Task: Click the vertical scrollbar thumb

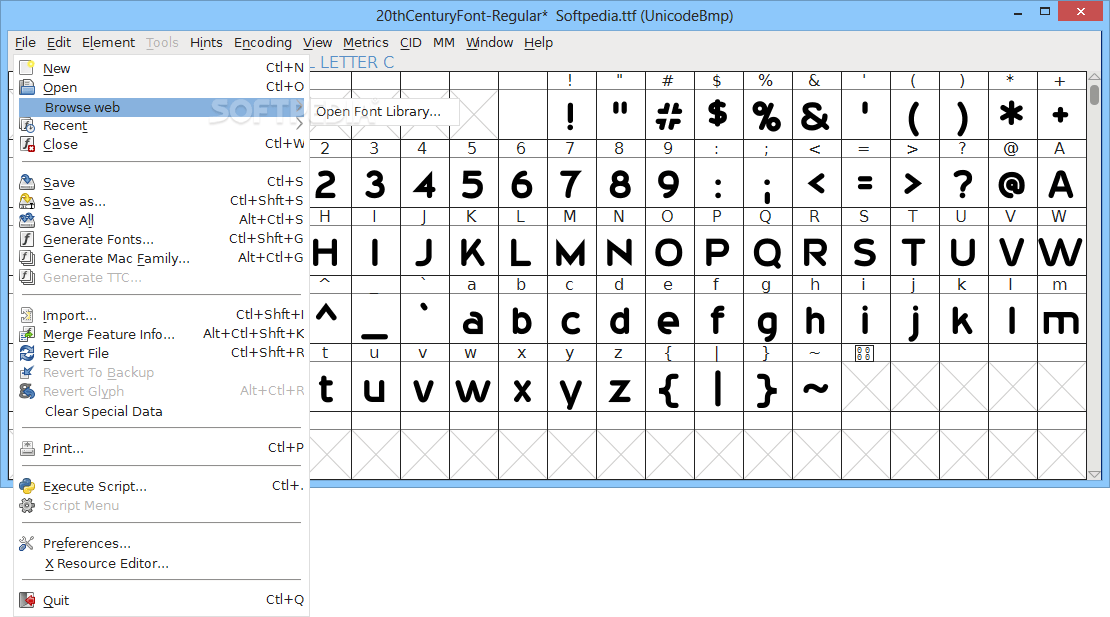Action: (x=1094, y=94)
